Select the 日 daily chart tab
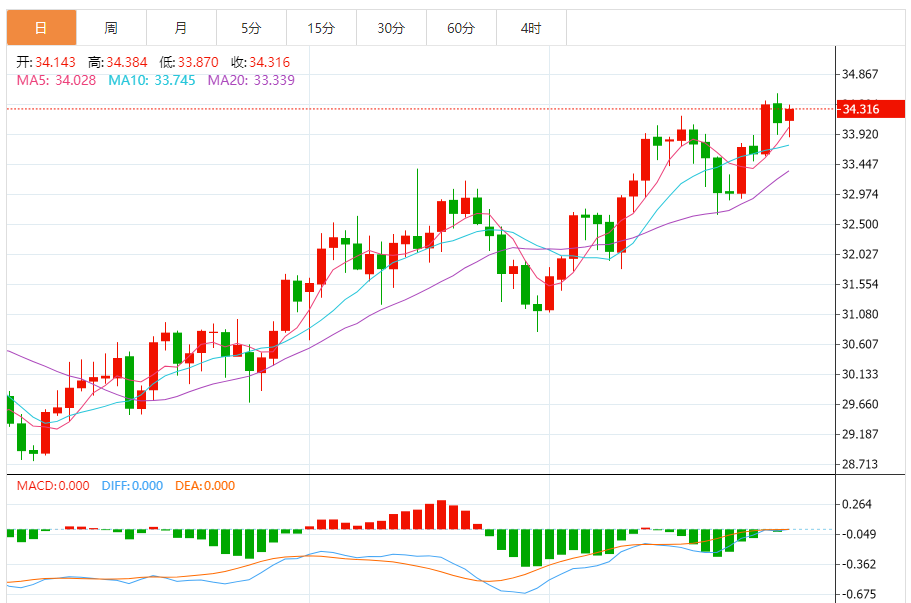 41,27
